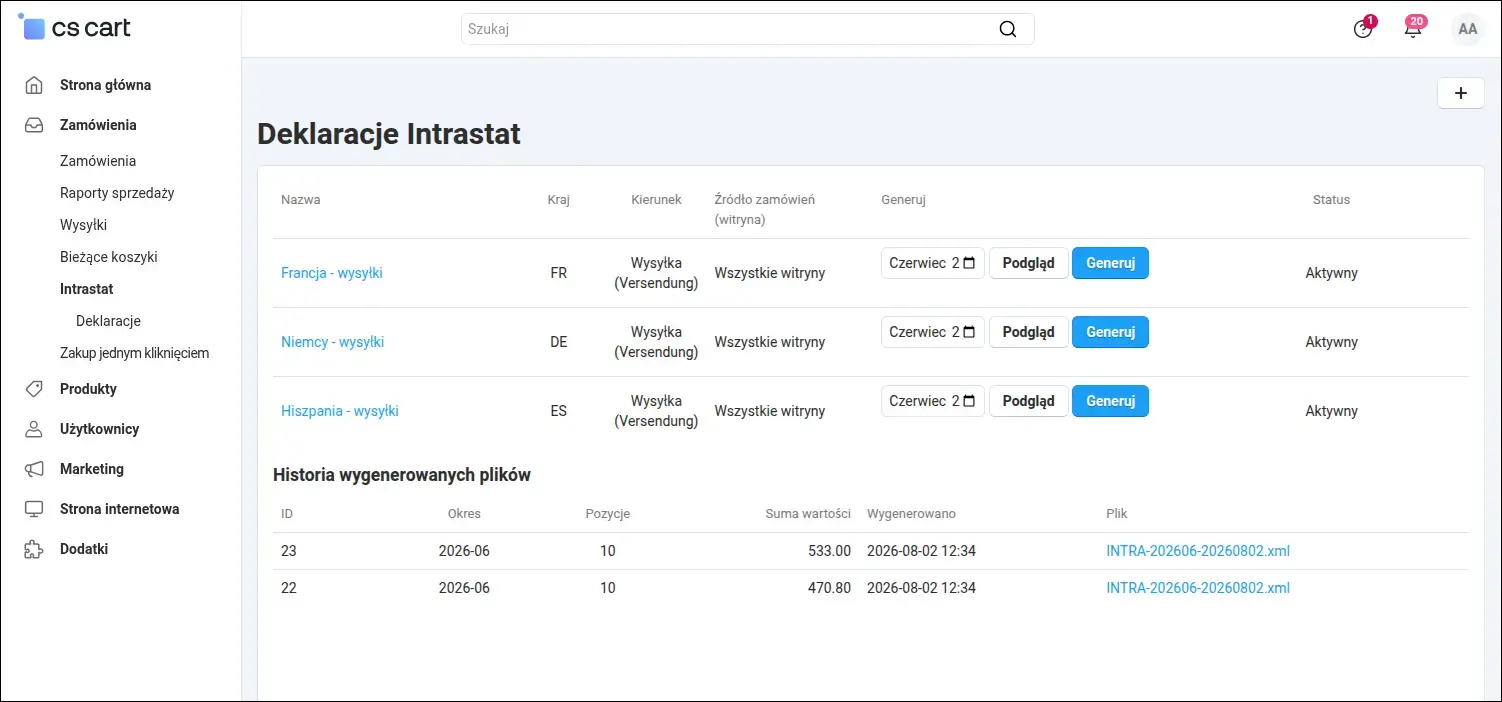Open Wysyłki submenu item
The image size is (1502, 702).
(x=83, y=225)
